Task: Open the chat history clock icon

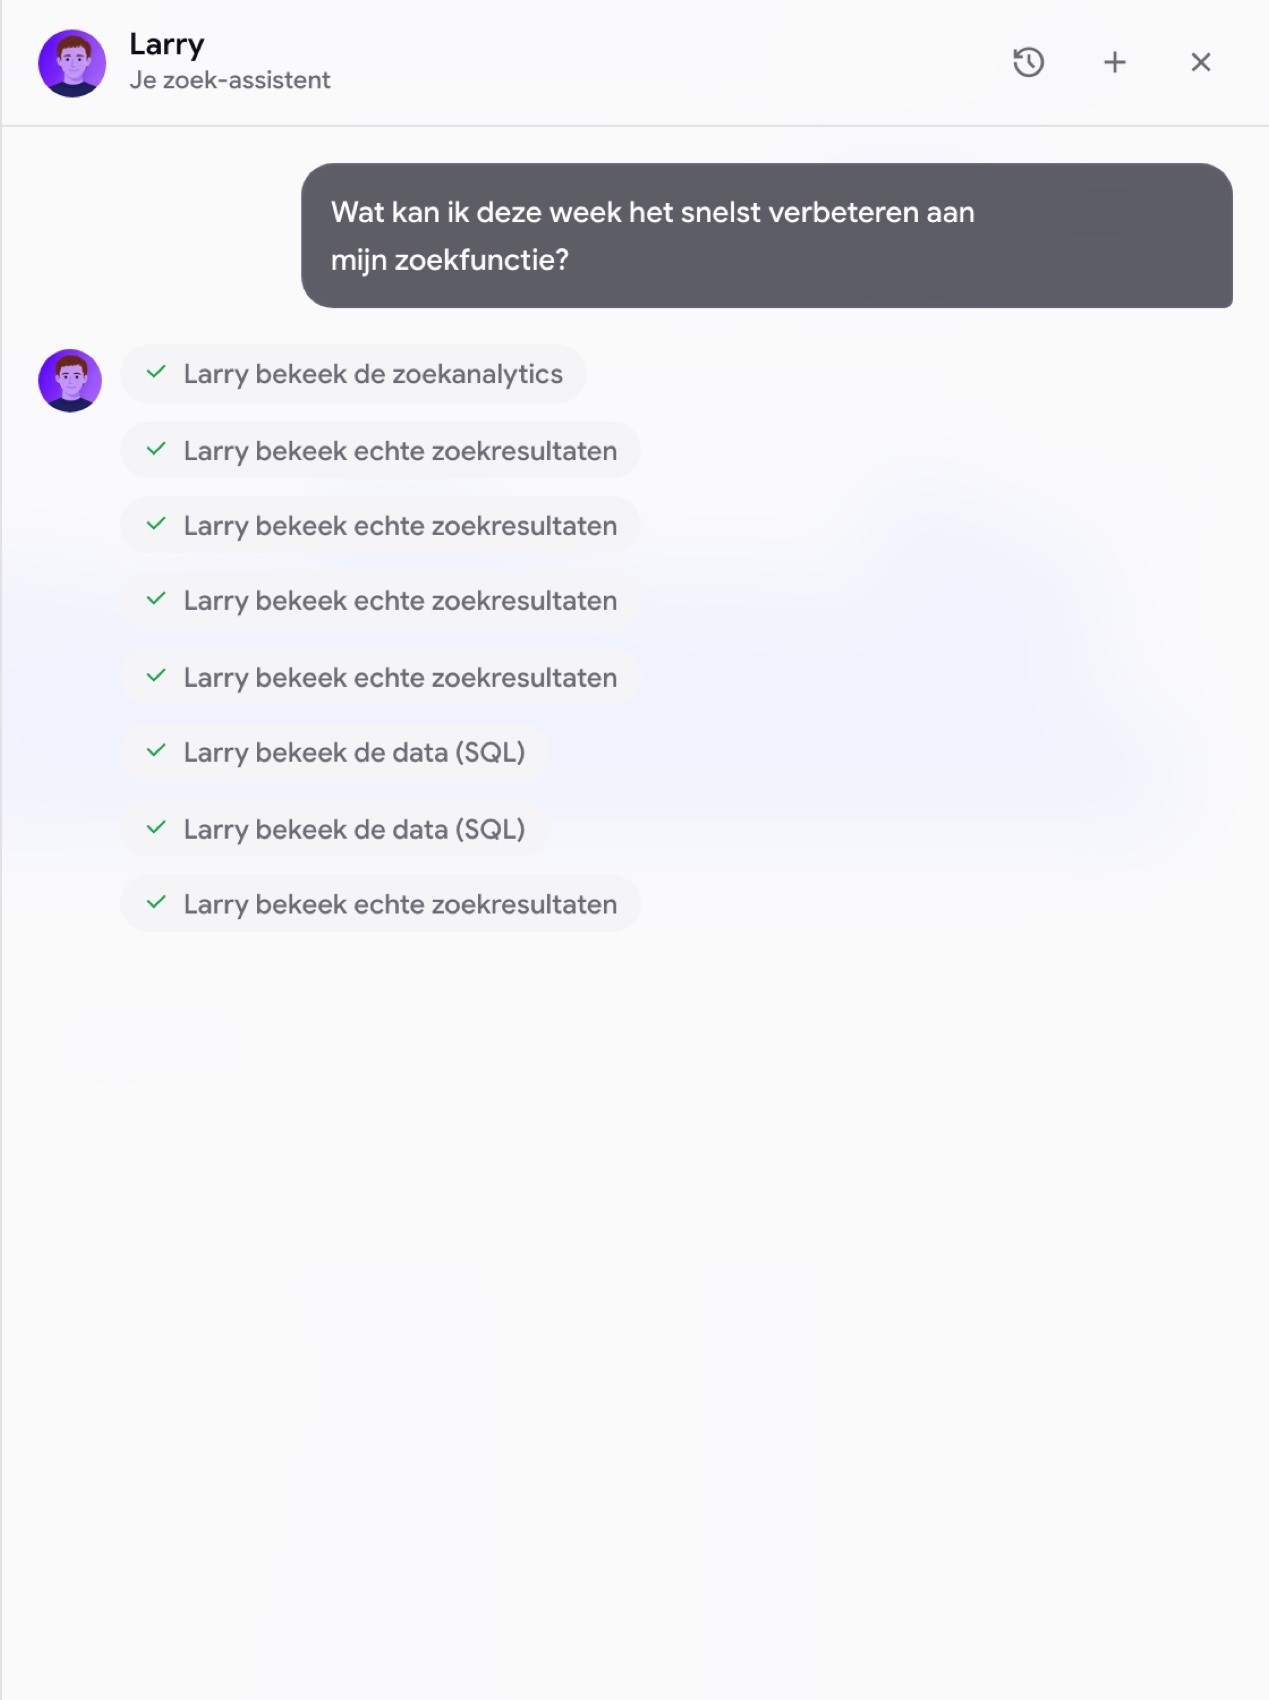Action: 1028,62
